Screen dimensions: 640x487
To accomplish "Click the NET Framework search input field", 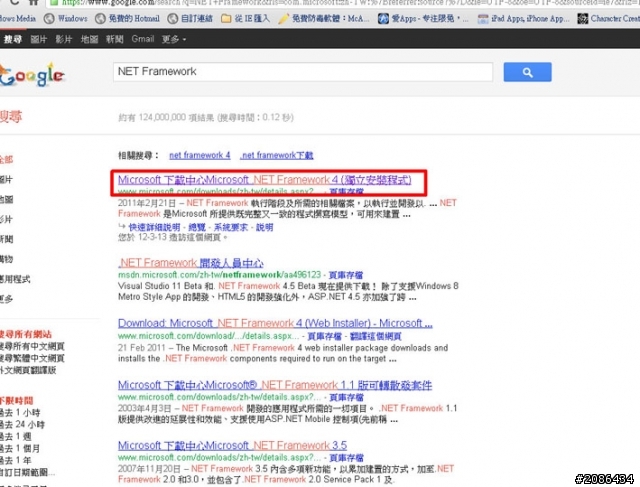I will [303, 72].
